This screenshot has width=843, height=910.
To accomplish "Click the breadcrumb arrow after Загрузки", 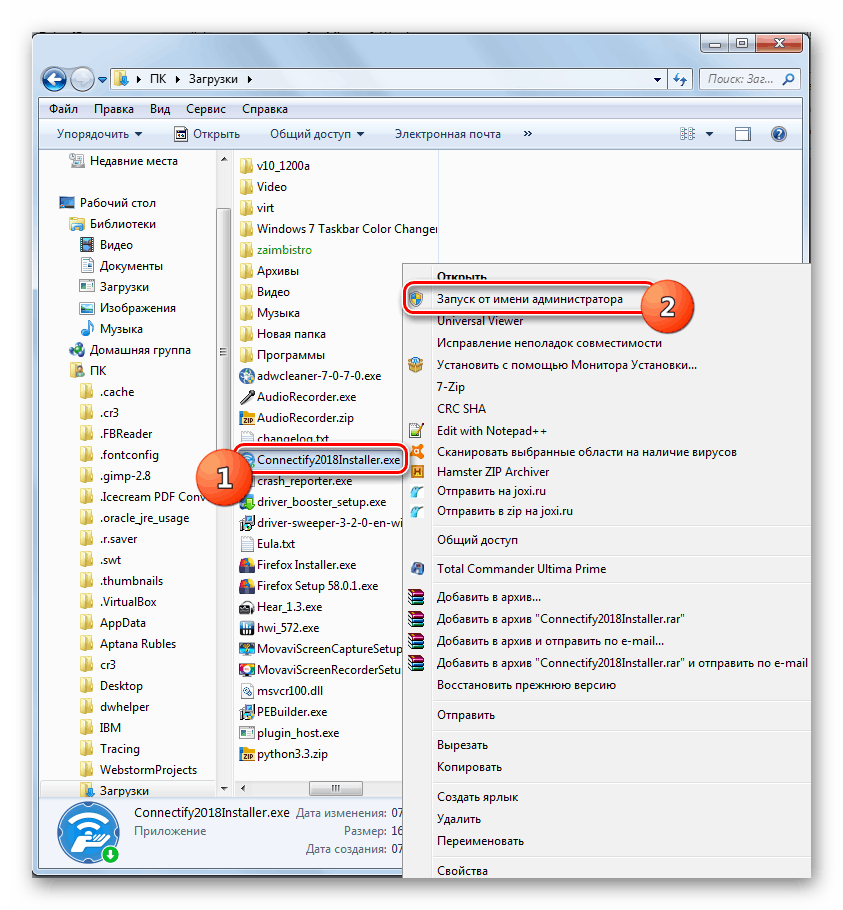I will (249, 79).
